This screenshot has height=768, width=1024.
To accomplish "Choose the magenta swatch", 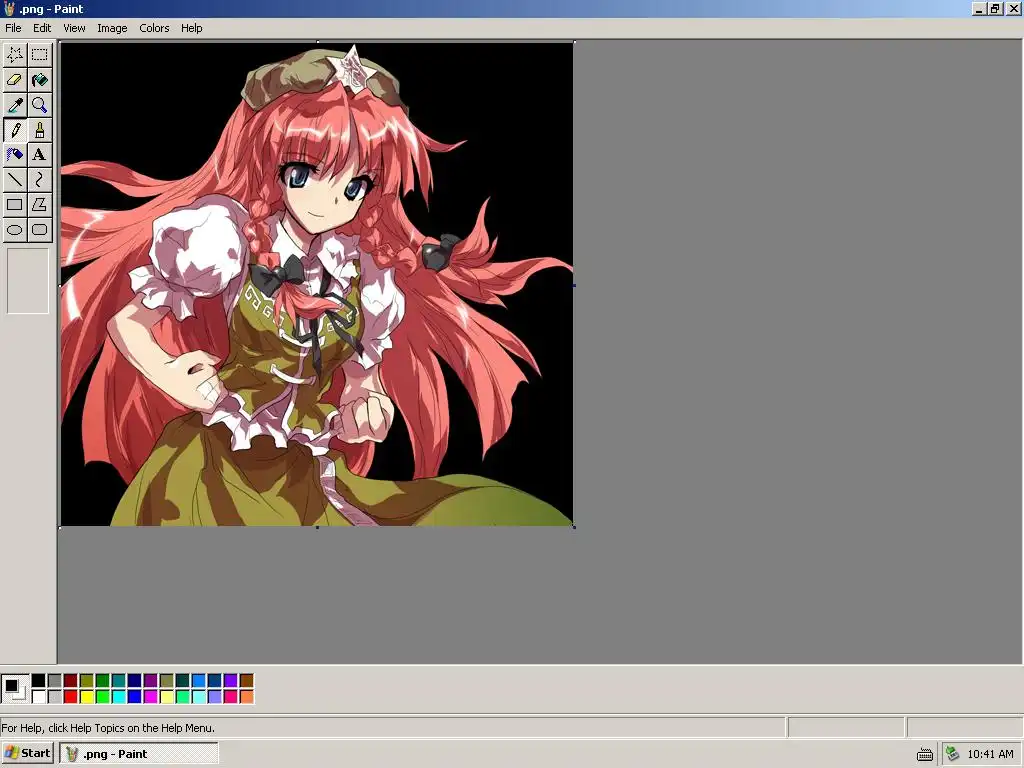I will pyautogui.click(x=151, y=697).
